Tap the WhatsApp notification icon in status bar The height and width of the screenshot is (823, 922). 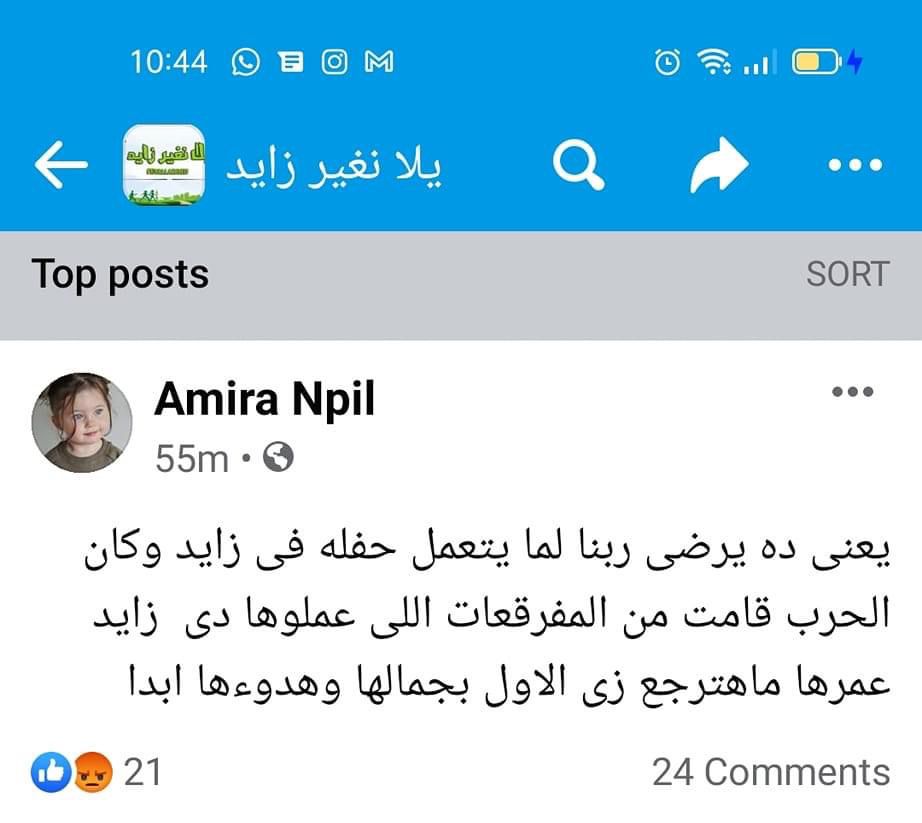tap(245, 63)
